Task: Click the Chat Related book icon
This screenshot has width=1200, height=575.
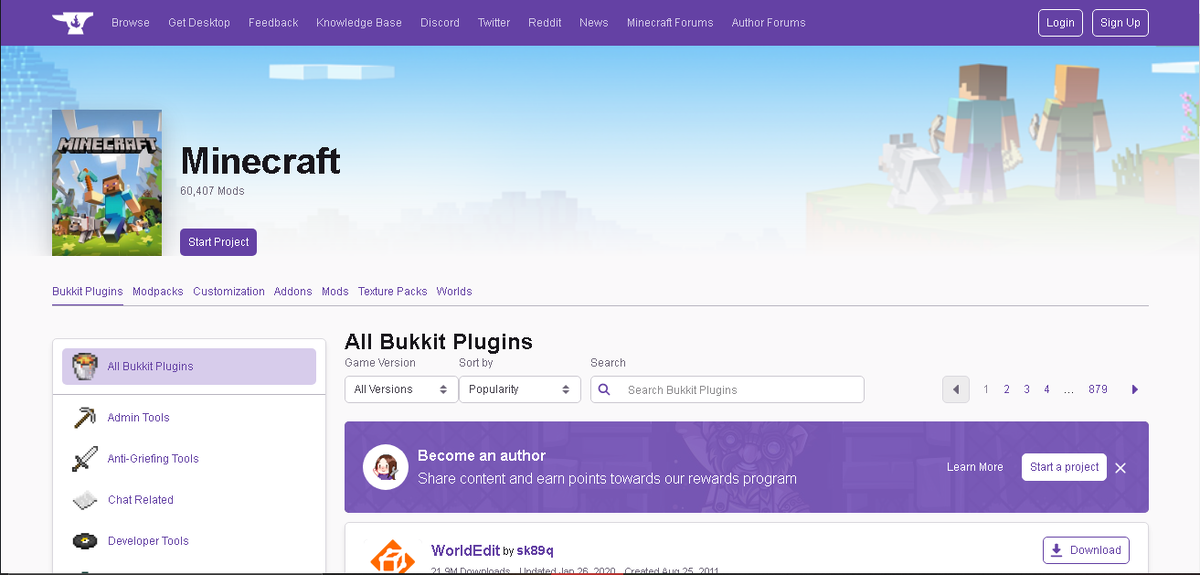Action: (x=85, y=499)
